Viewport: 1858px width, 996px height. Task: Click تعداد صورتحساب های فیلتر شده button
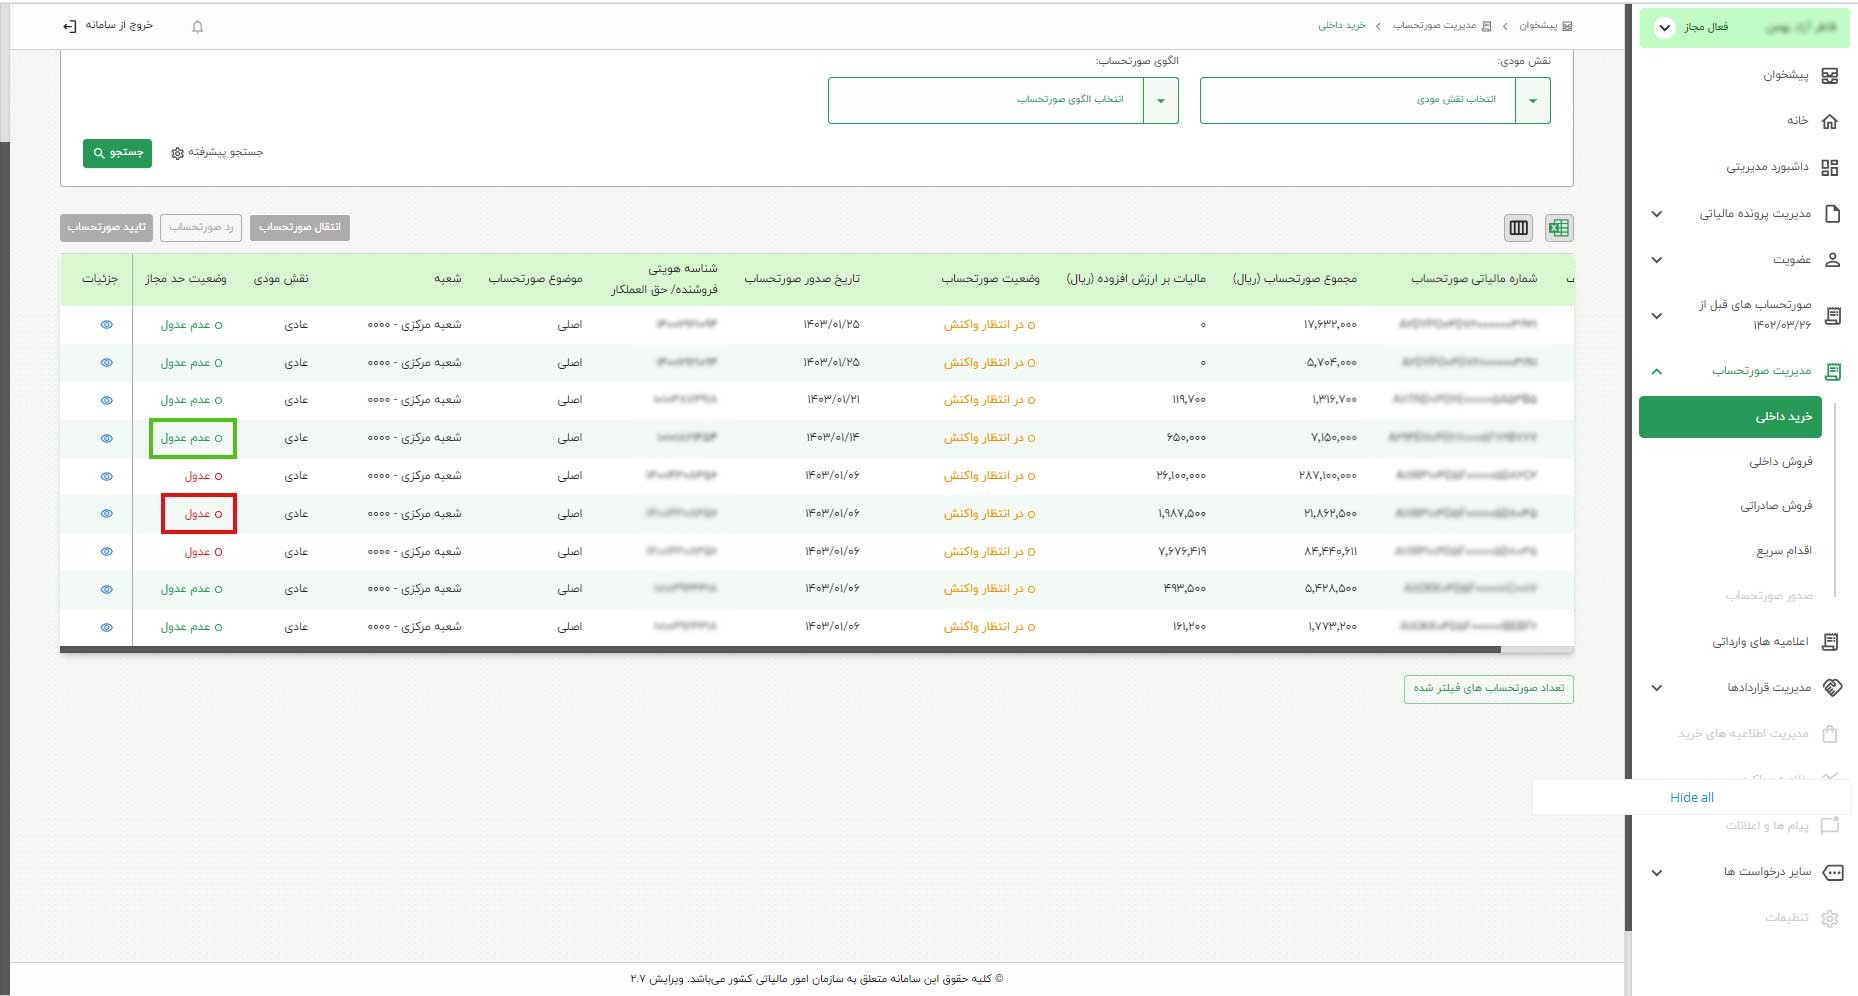(1489, 689)
